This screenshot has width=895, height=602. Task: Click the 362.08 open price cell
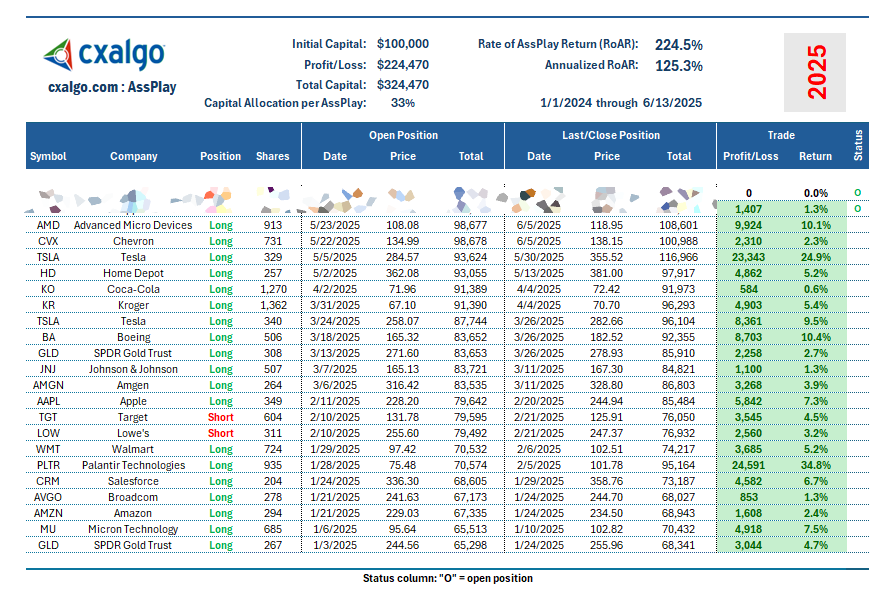click(402, 273)
